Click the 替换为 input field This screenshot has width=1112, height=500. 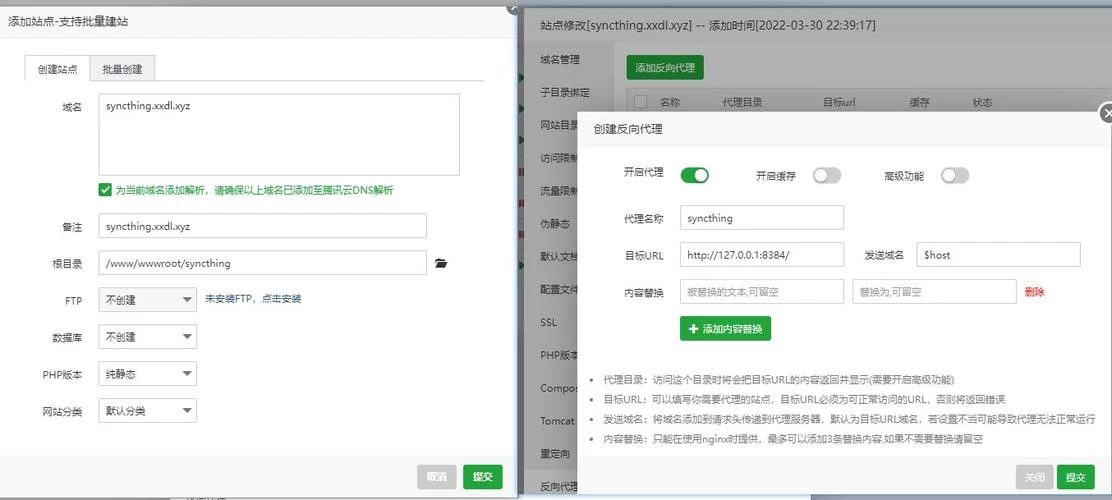click(x=935, y=291)
